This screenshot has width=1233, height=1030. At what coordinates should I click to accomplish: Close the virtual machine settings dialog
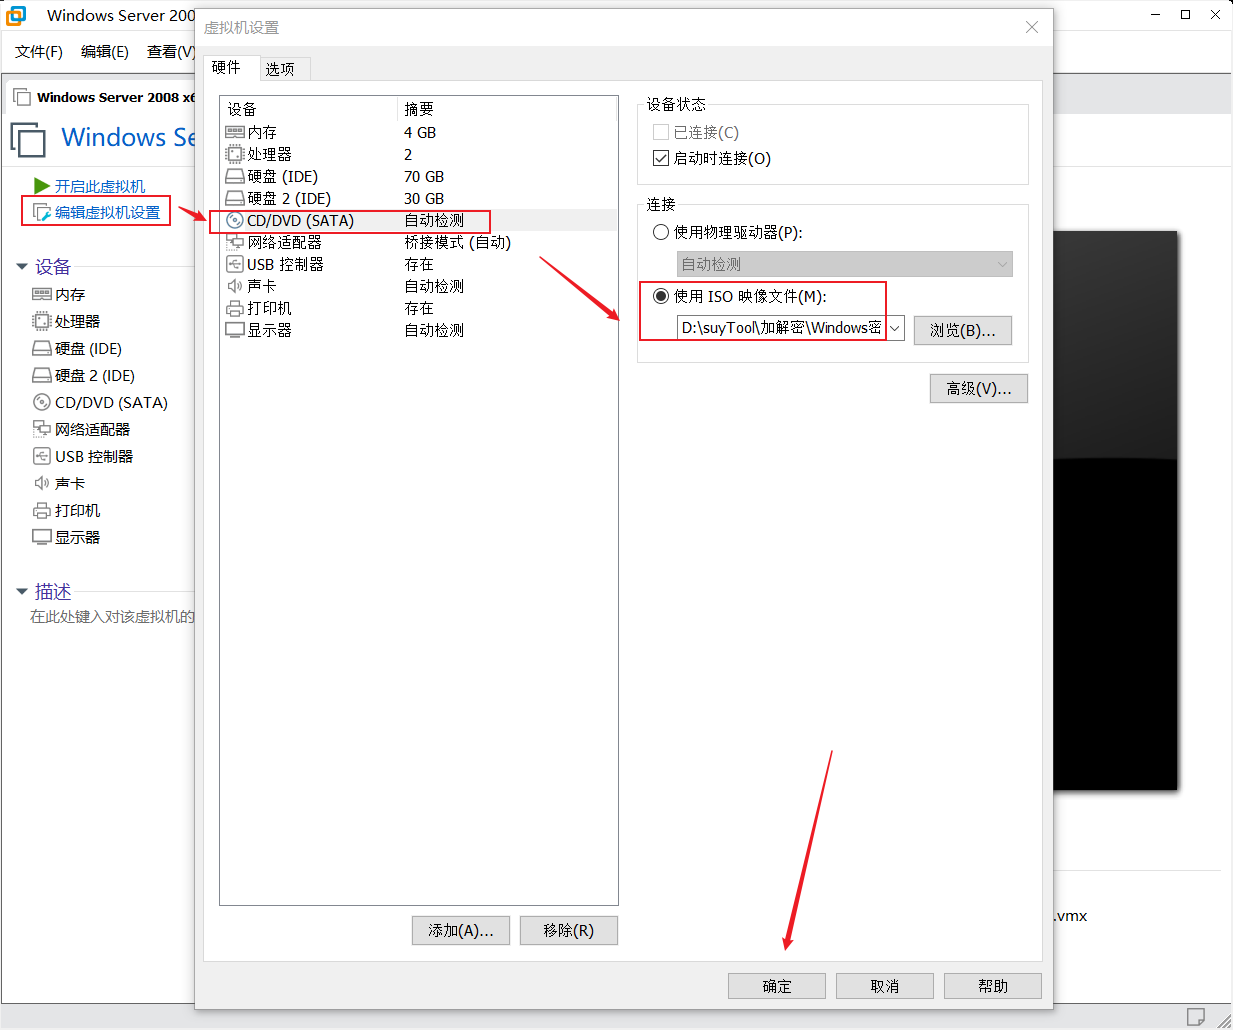[1032, 27]
